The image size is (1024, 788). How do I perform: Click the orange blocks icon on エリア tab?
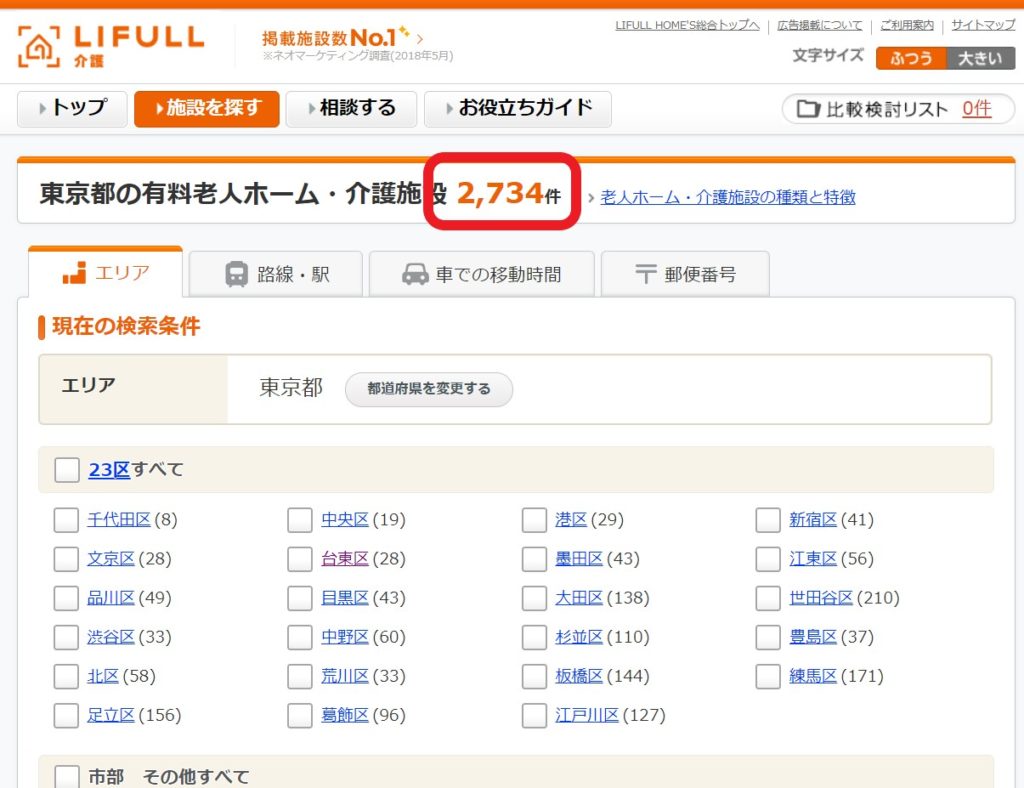tap(74, 273)
